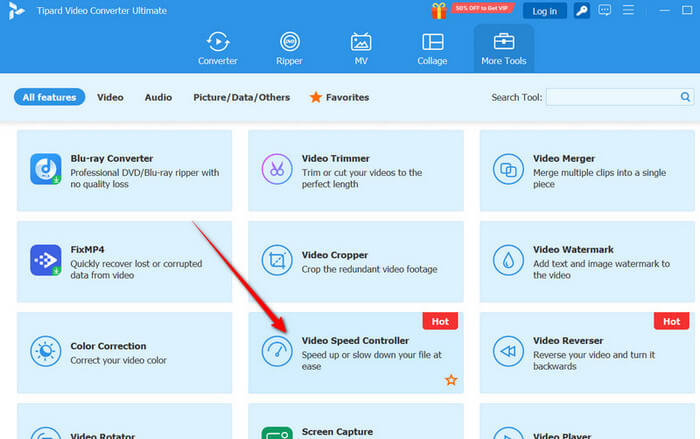
Task: Open the Video Player title
Action: tap(562, 435)
